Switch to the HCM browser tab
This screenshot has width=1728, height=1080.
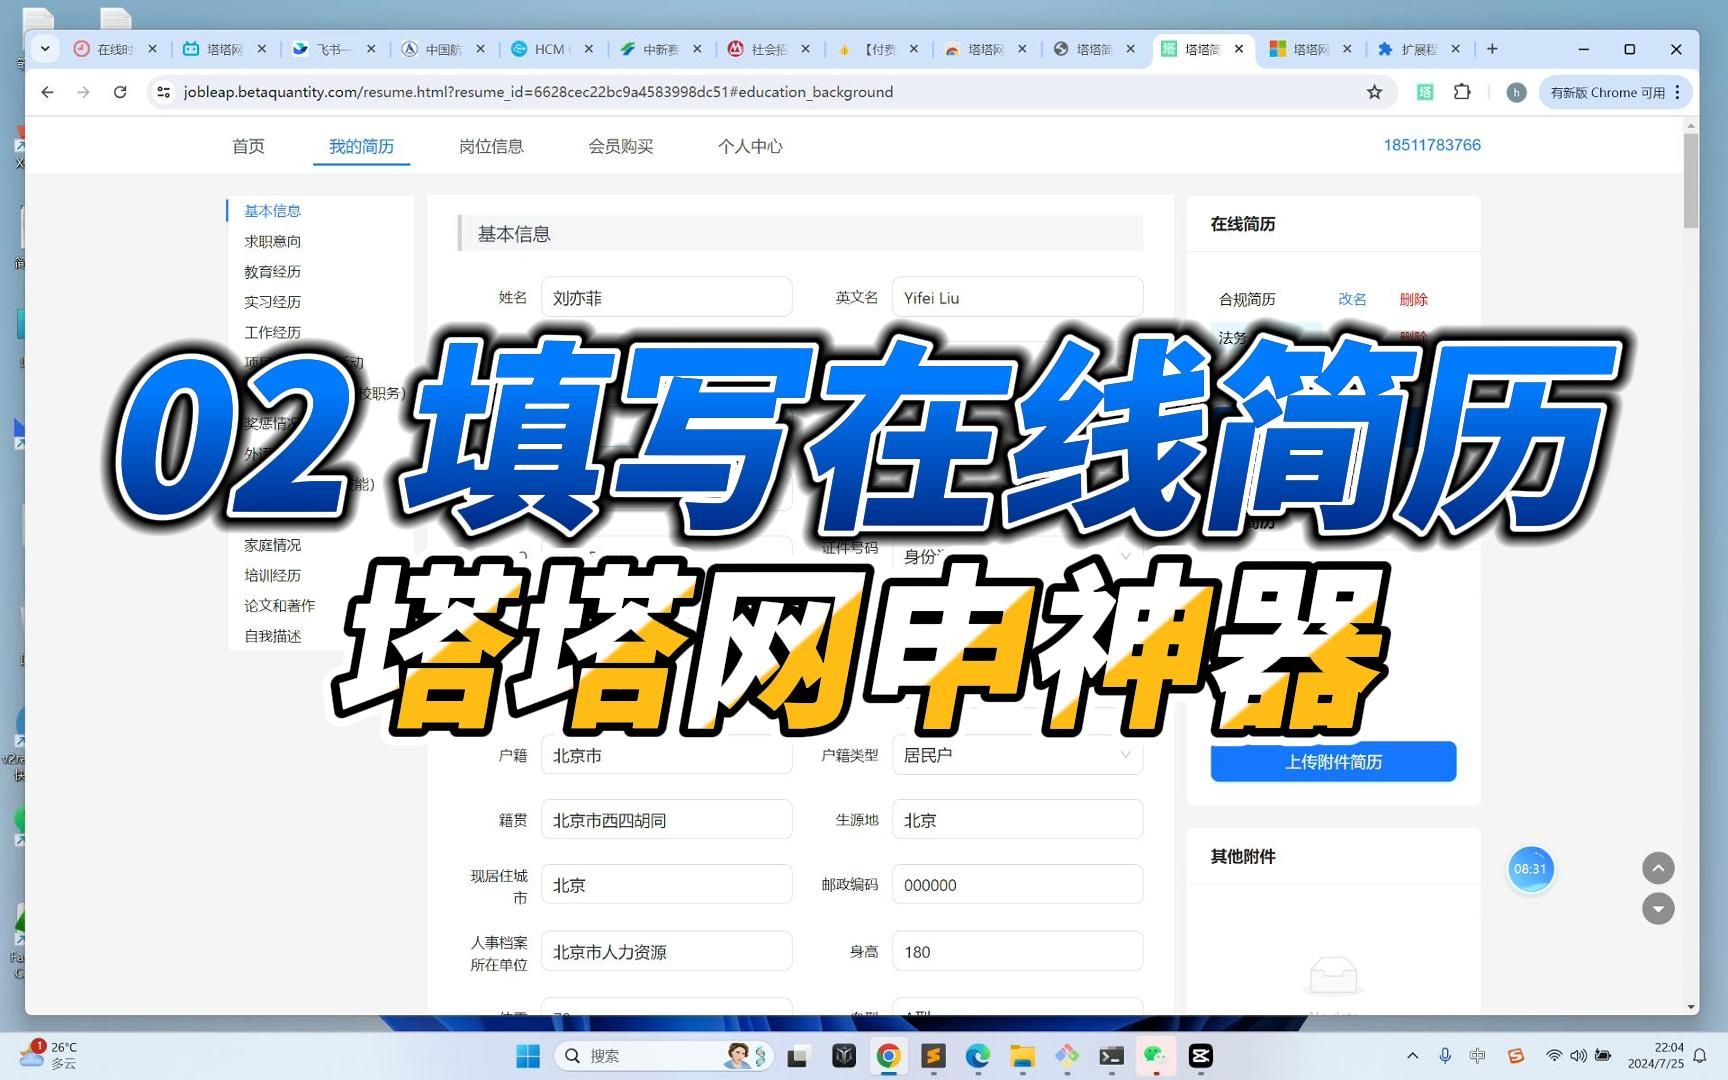pyautogui.click(x=551, y=48)
